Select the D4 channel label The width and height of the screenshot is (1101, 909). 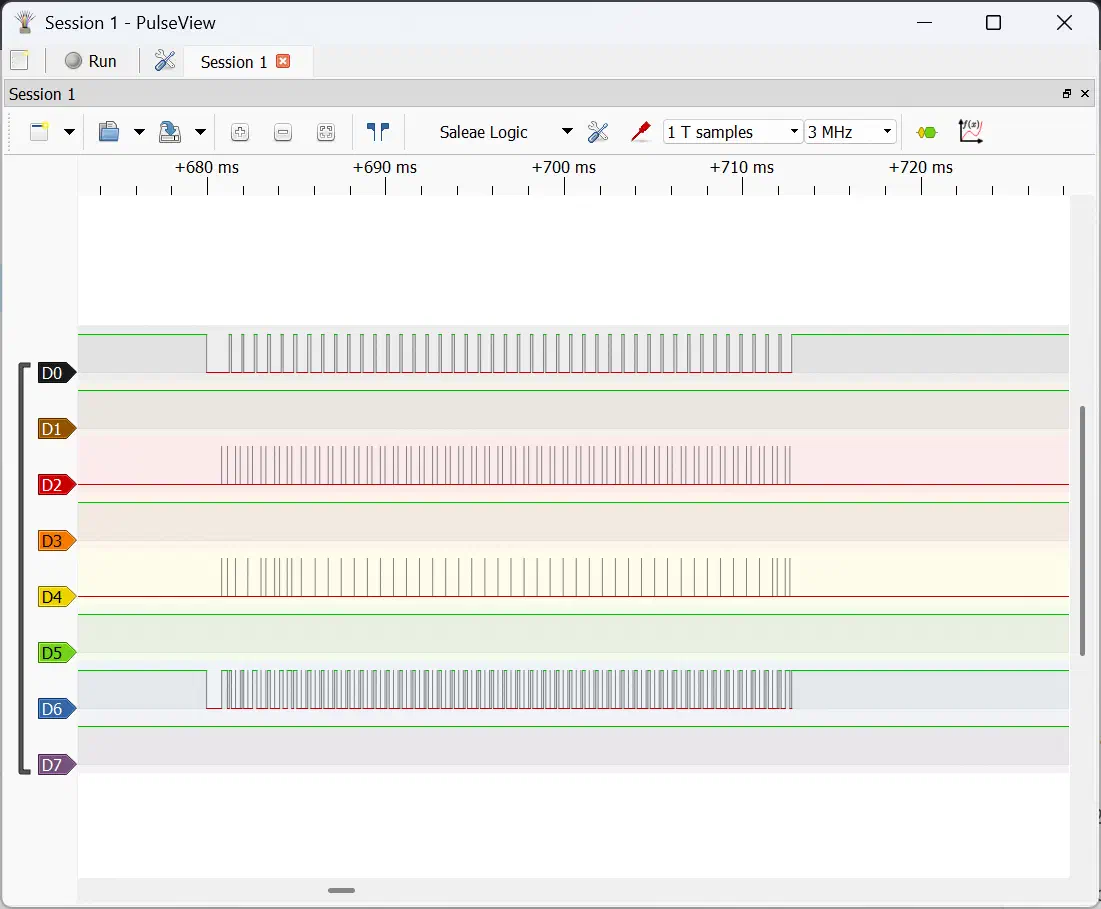[56, 597]
